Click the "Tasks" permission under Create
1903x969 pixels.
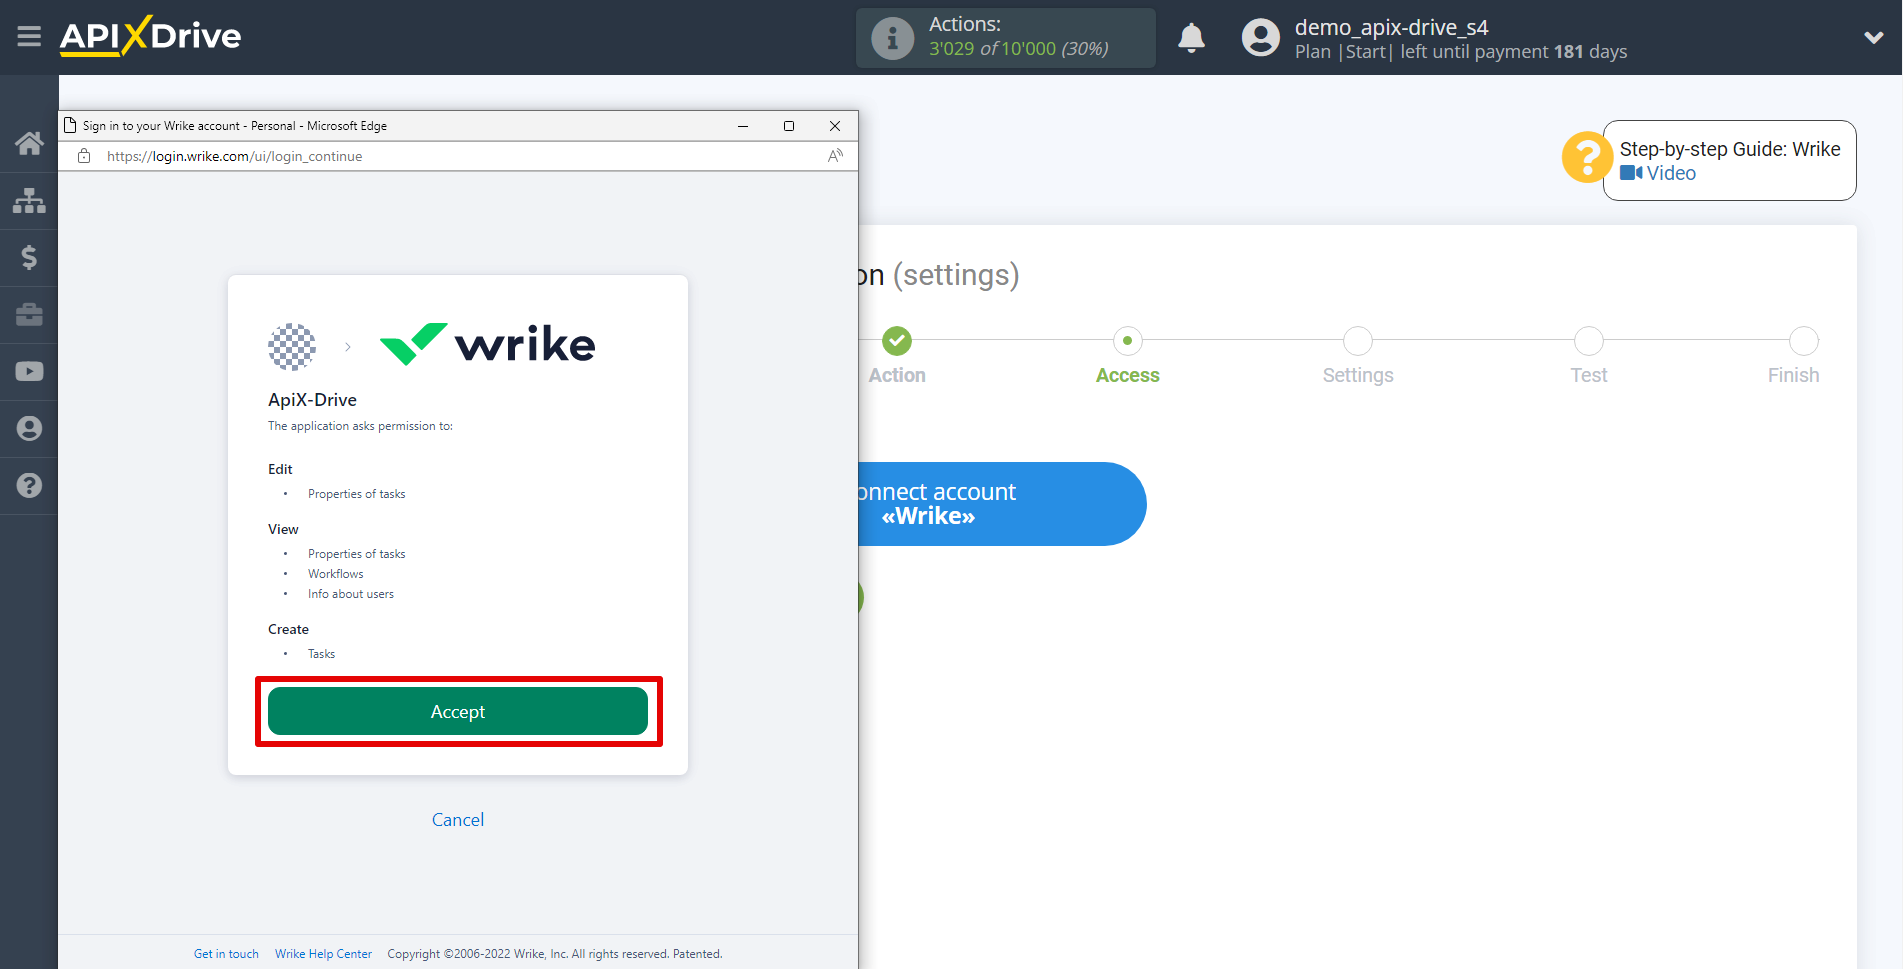pyautogui.click(x=321, y=654)
